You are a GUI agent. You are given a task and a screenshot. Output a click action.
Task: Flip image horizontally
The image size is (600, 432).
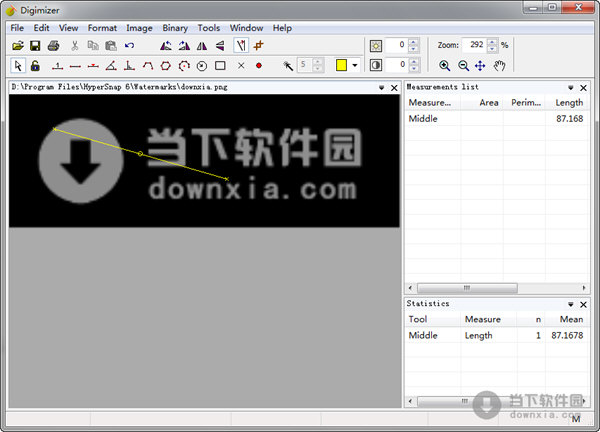202,46
